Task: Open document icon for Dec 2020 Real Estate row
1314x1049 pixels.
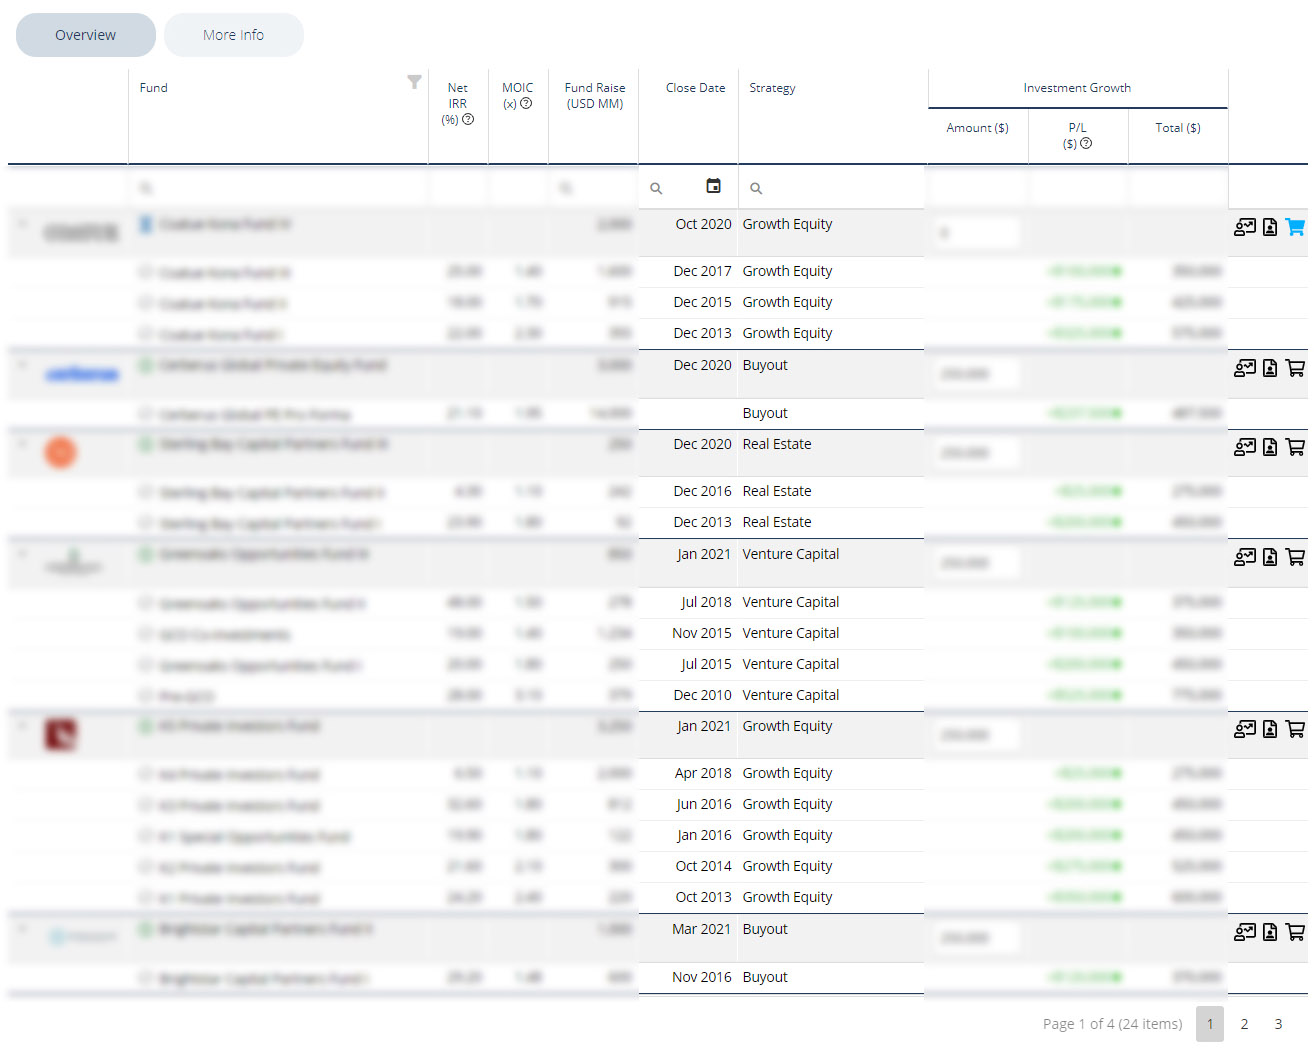Action: (1270, 447)
